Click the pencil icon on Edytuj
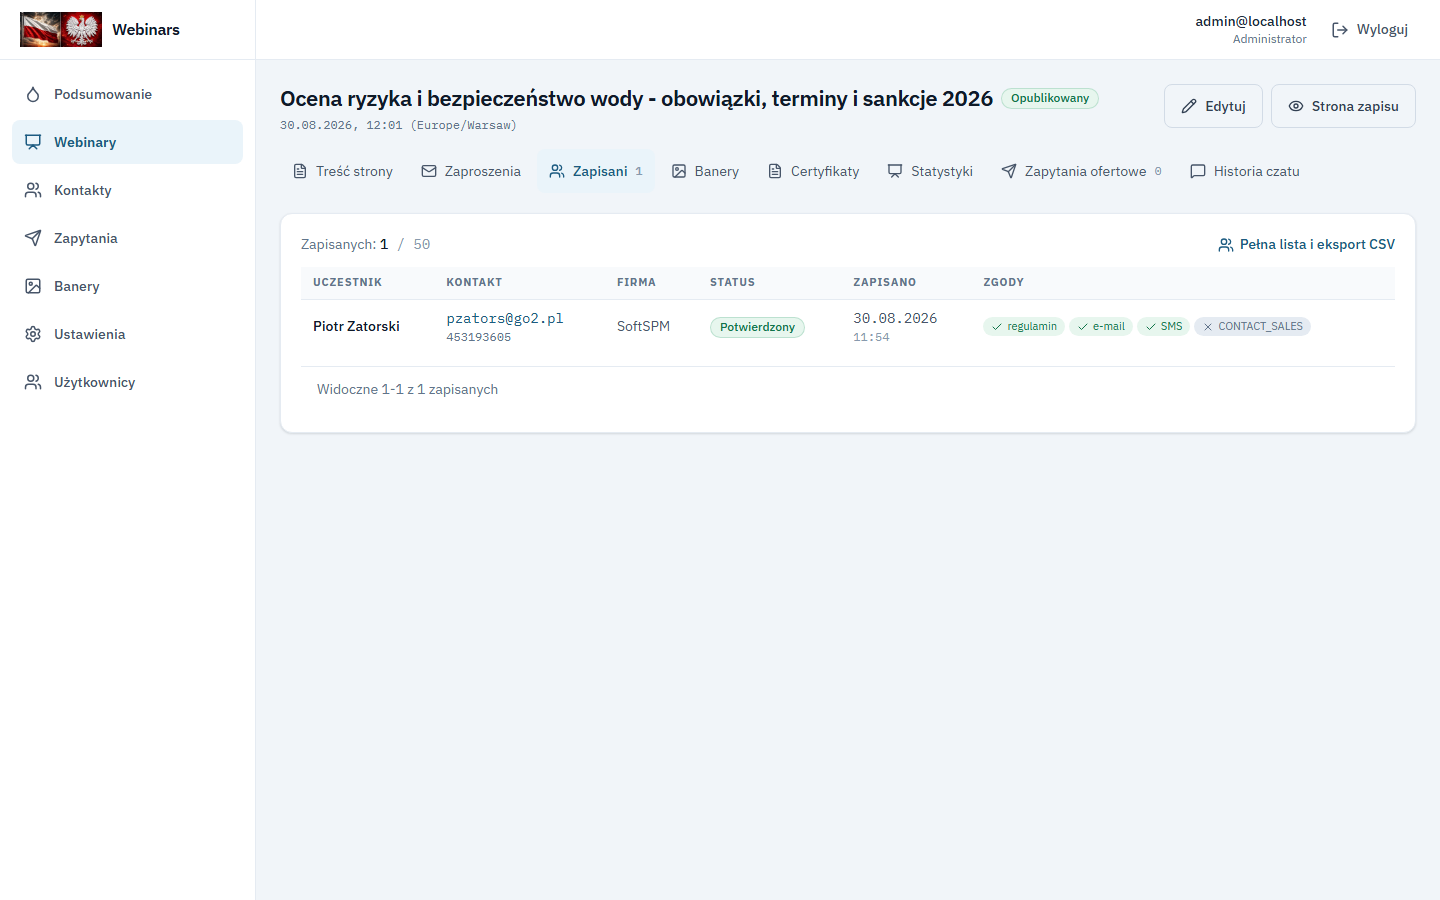The image size is (1440, 900). tap(1189, 106)
